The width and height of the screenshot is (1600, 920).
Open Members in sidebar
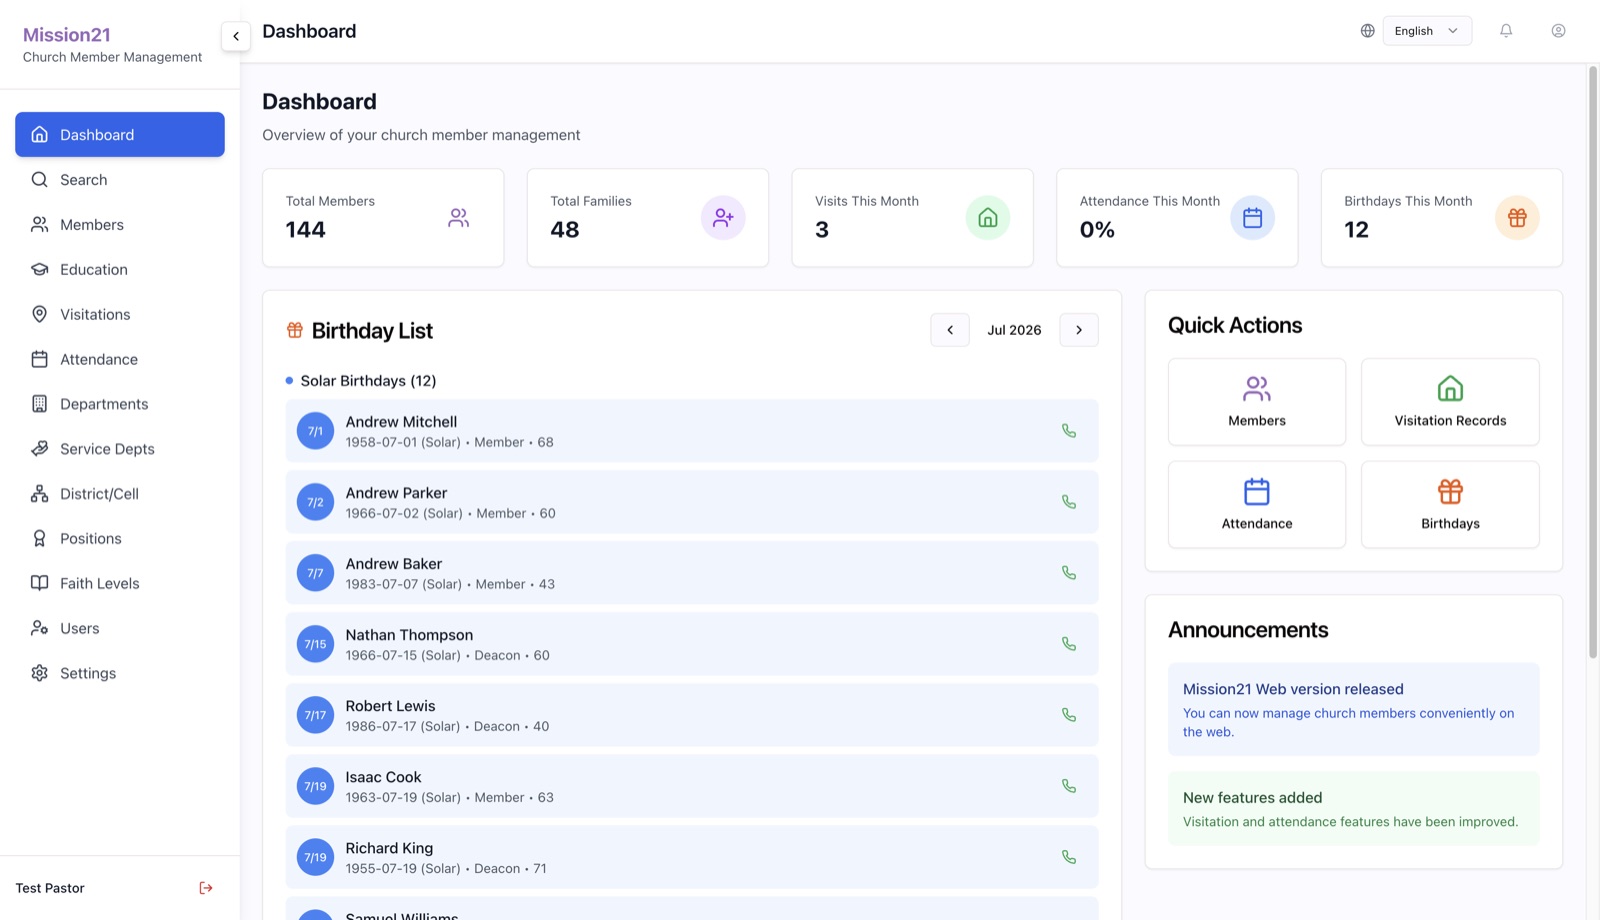coord(120,225)
